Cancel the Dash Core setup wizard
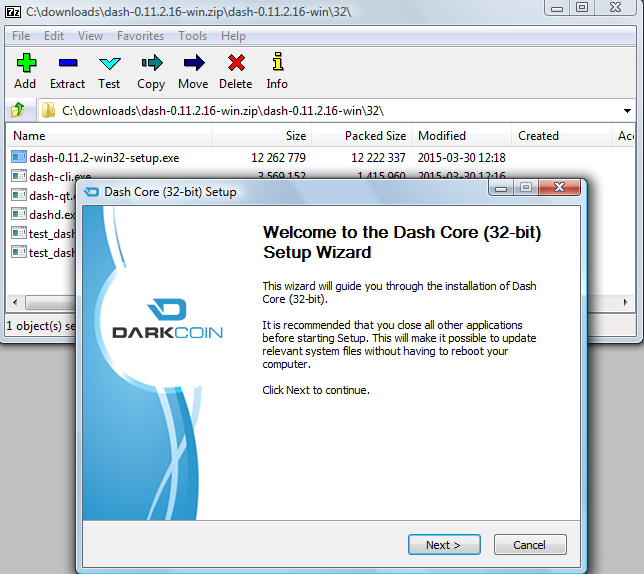 coord(530,544)
